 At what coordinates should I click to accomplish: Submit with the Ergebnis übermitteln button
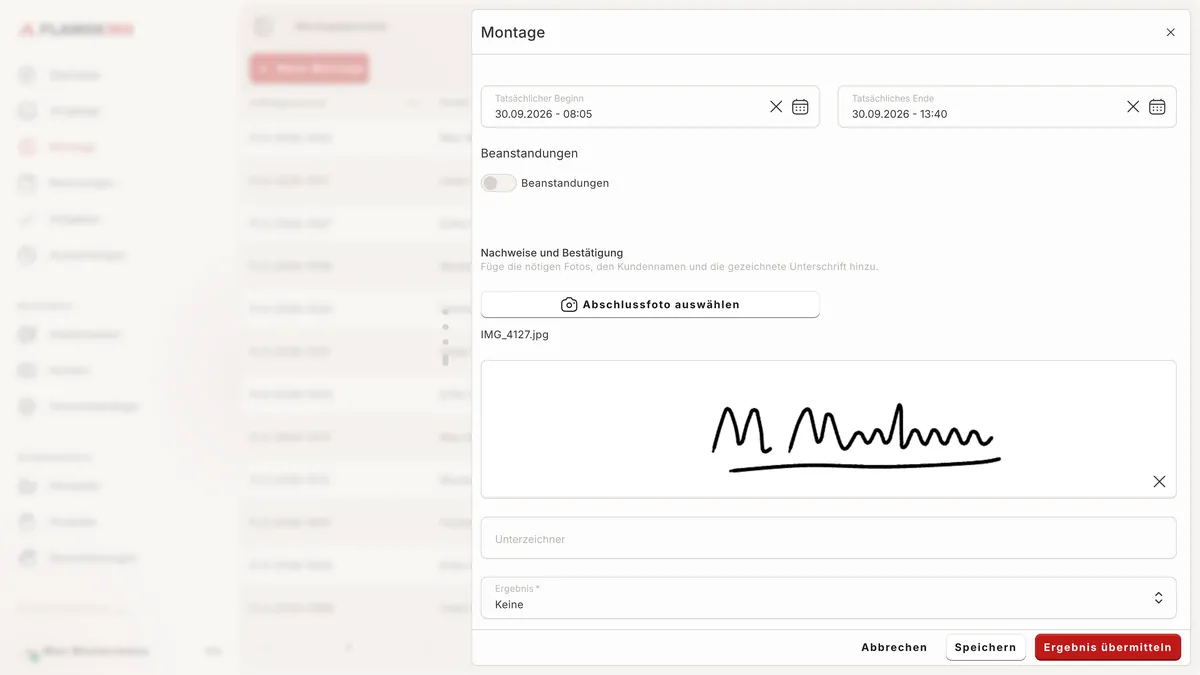coord(1107,647)
